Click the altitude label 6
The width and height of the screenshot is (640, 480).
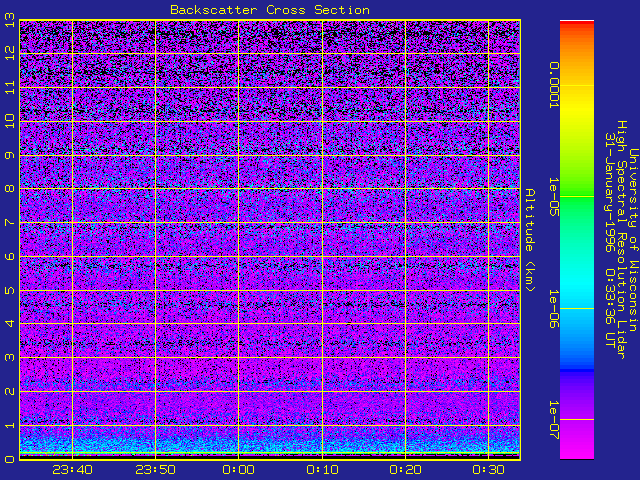pyautogui.click(x=10, y=256)
